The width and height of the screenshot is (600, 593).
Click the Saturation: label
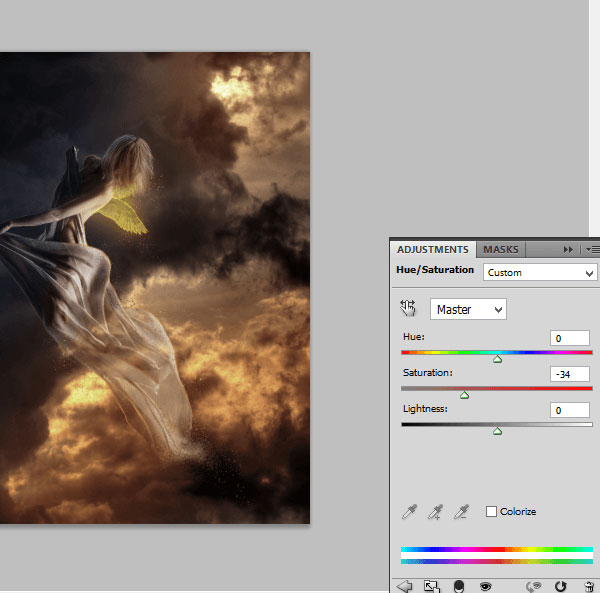[427, 373]
